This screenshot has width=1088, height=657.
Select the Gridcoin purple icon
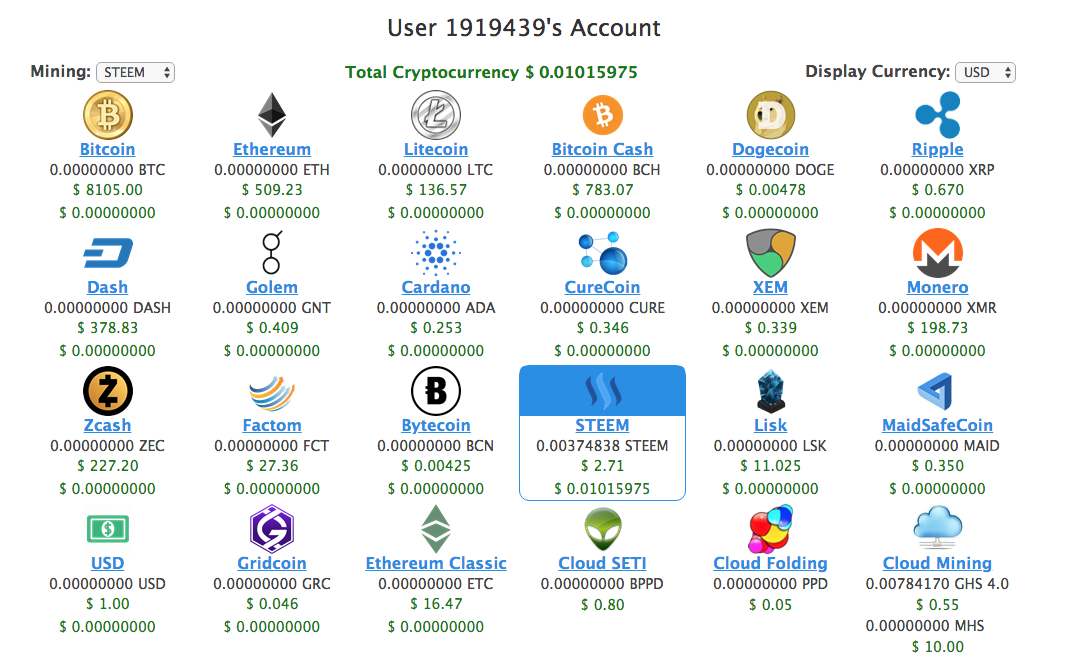271,529
